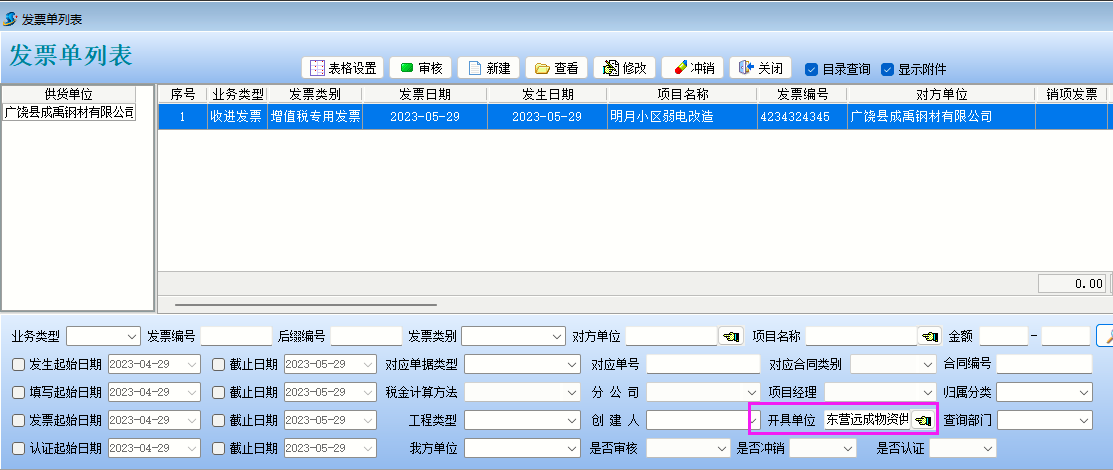Image resolution: width=1113 pixels, height=470 pixels.
Task: Click the 审核 approve toolbar icon
Action: [x=407, y=68]
